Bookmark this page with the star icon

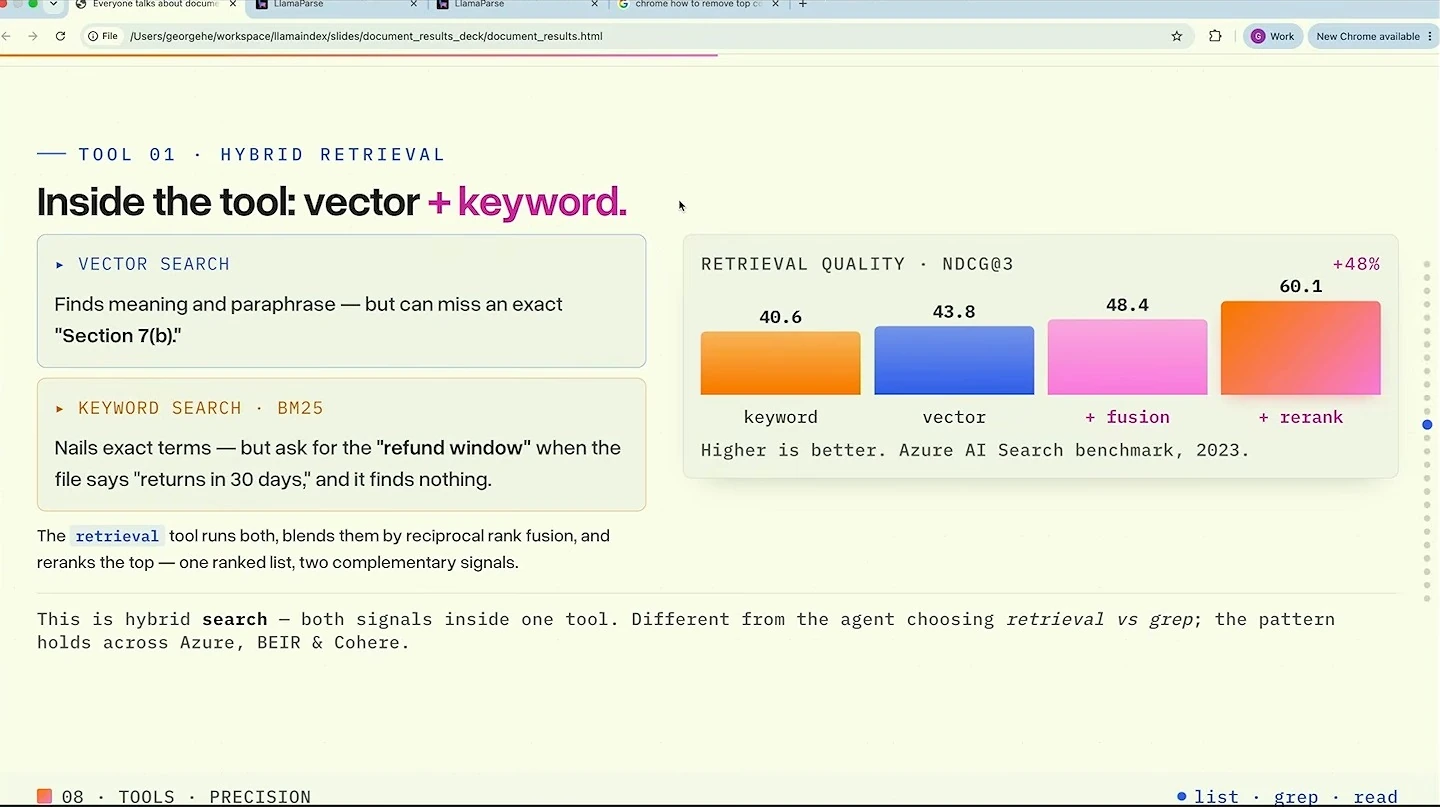(1177, 36)
